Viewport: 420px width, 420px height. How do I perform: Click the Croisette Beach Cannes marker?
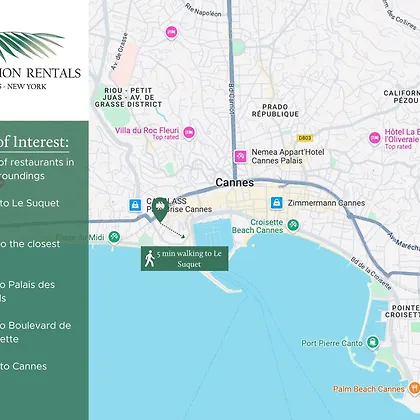[x=293, y=225]
